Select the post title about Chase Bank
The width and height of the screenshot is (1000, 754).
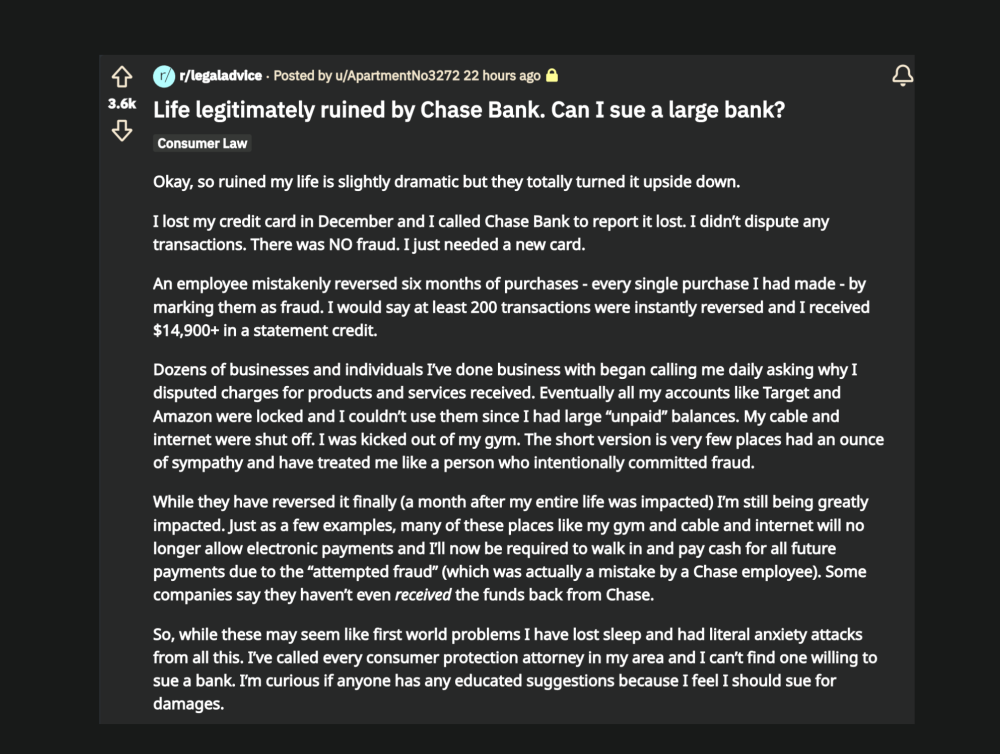[470, 110]
